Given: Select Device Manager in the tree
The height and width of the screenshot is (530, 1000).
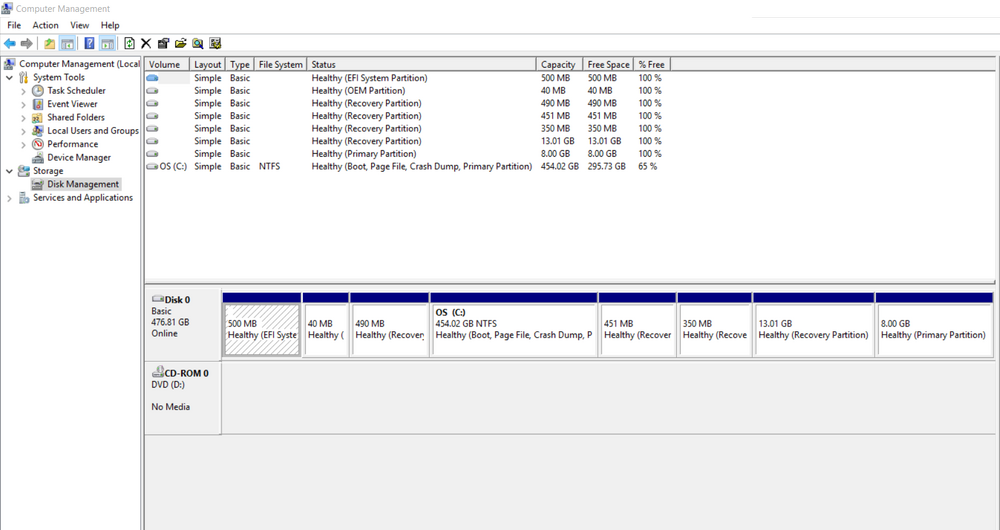Looking at the screenshot, I should click(x=78, y=158).
